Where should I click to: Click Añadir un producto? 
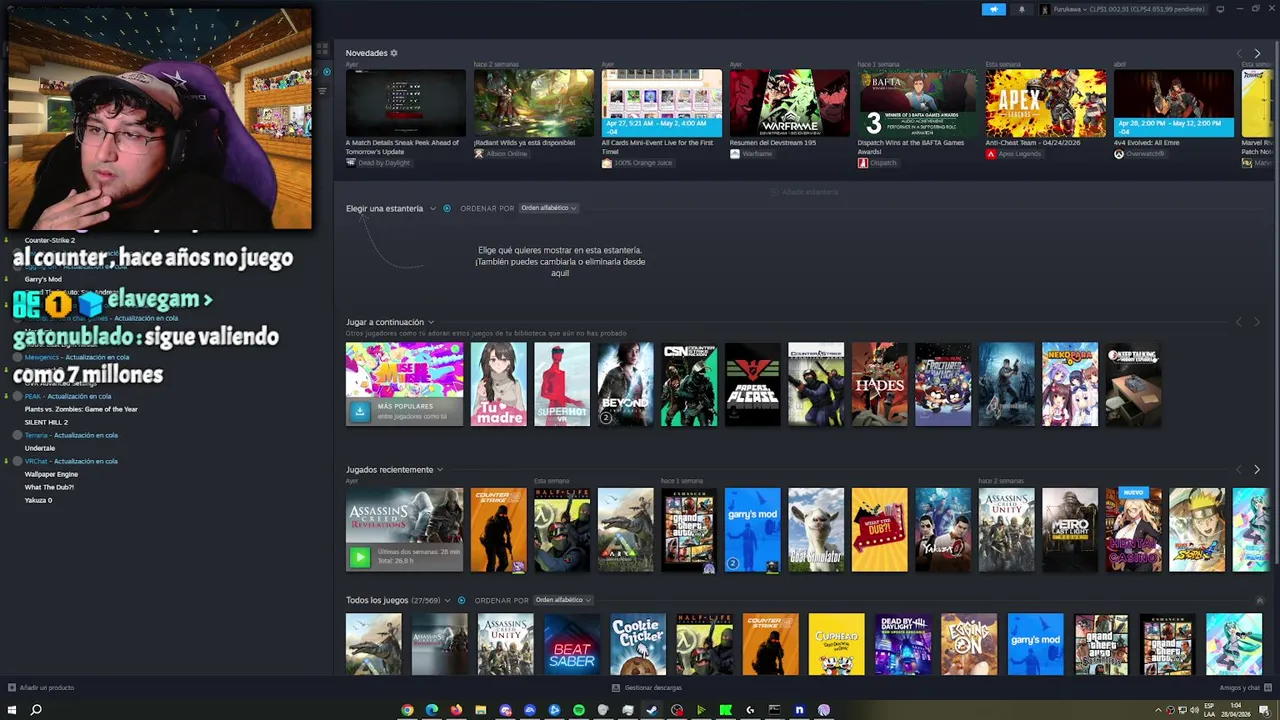[x=41, y=688]
